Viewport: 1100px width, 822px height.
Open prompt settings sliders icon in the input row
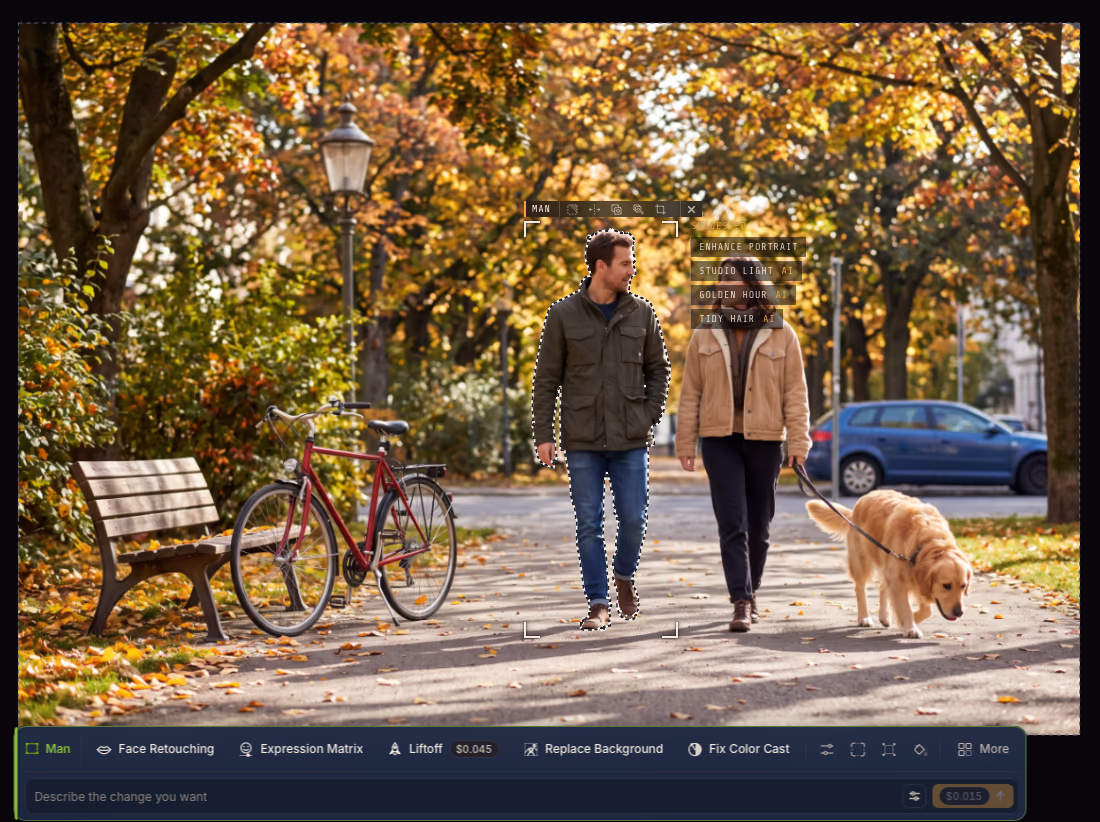tap(914, 796)
